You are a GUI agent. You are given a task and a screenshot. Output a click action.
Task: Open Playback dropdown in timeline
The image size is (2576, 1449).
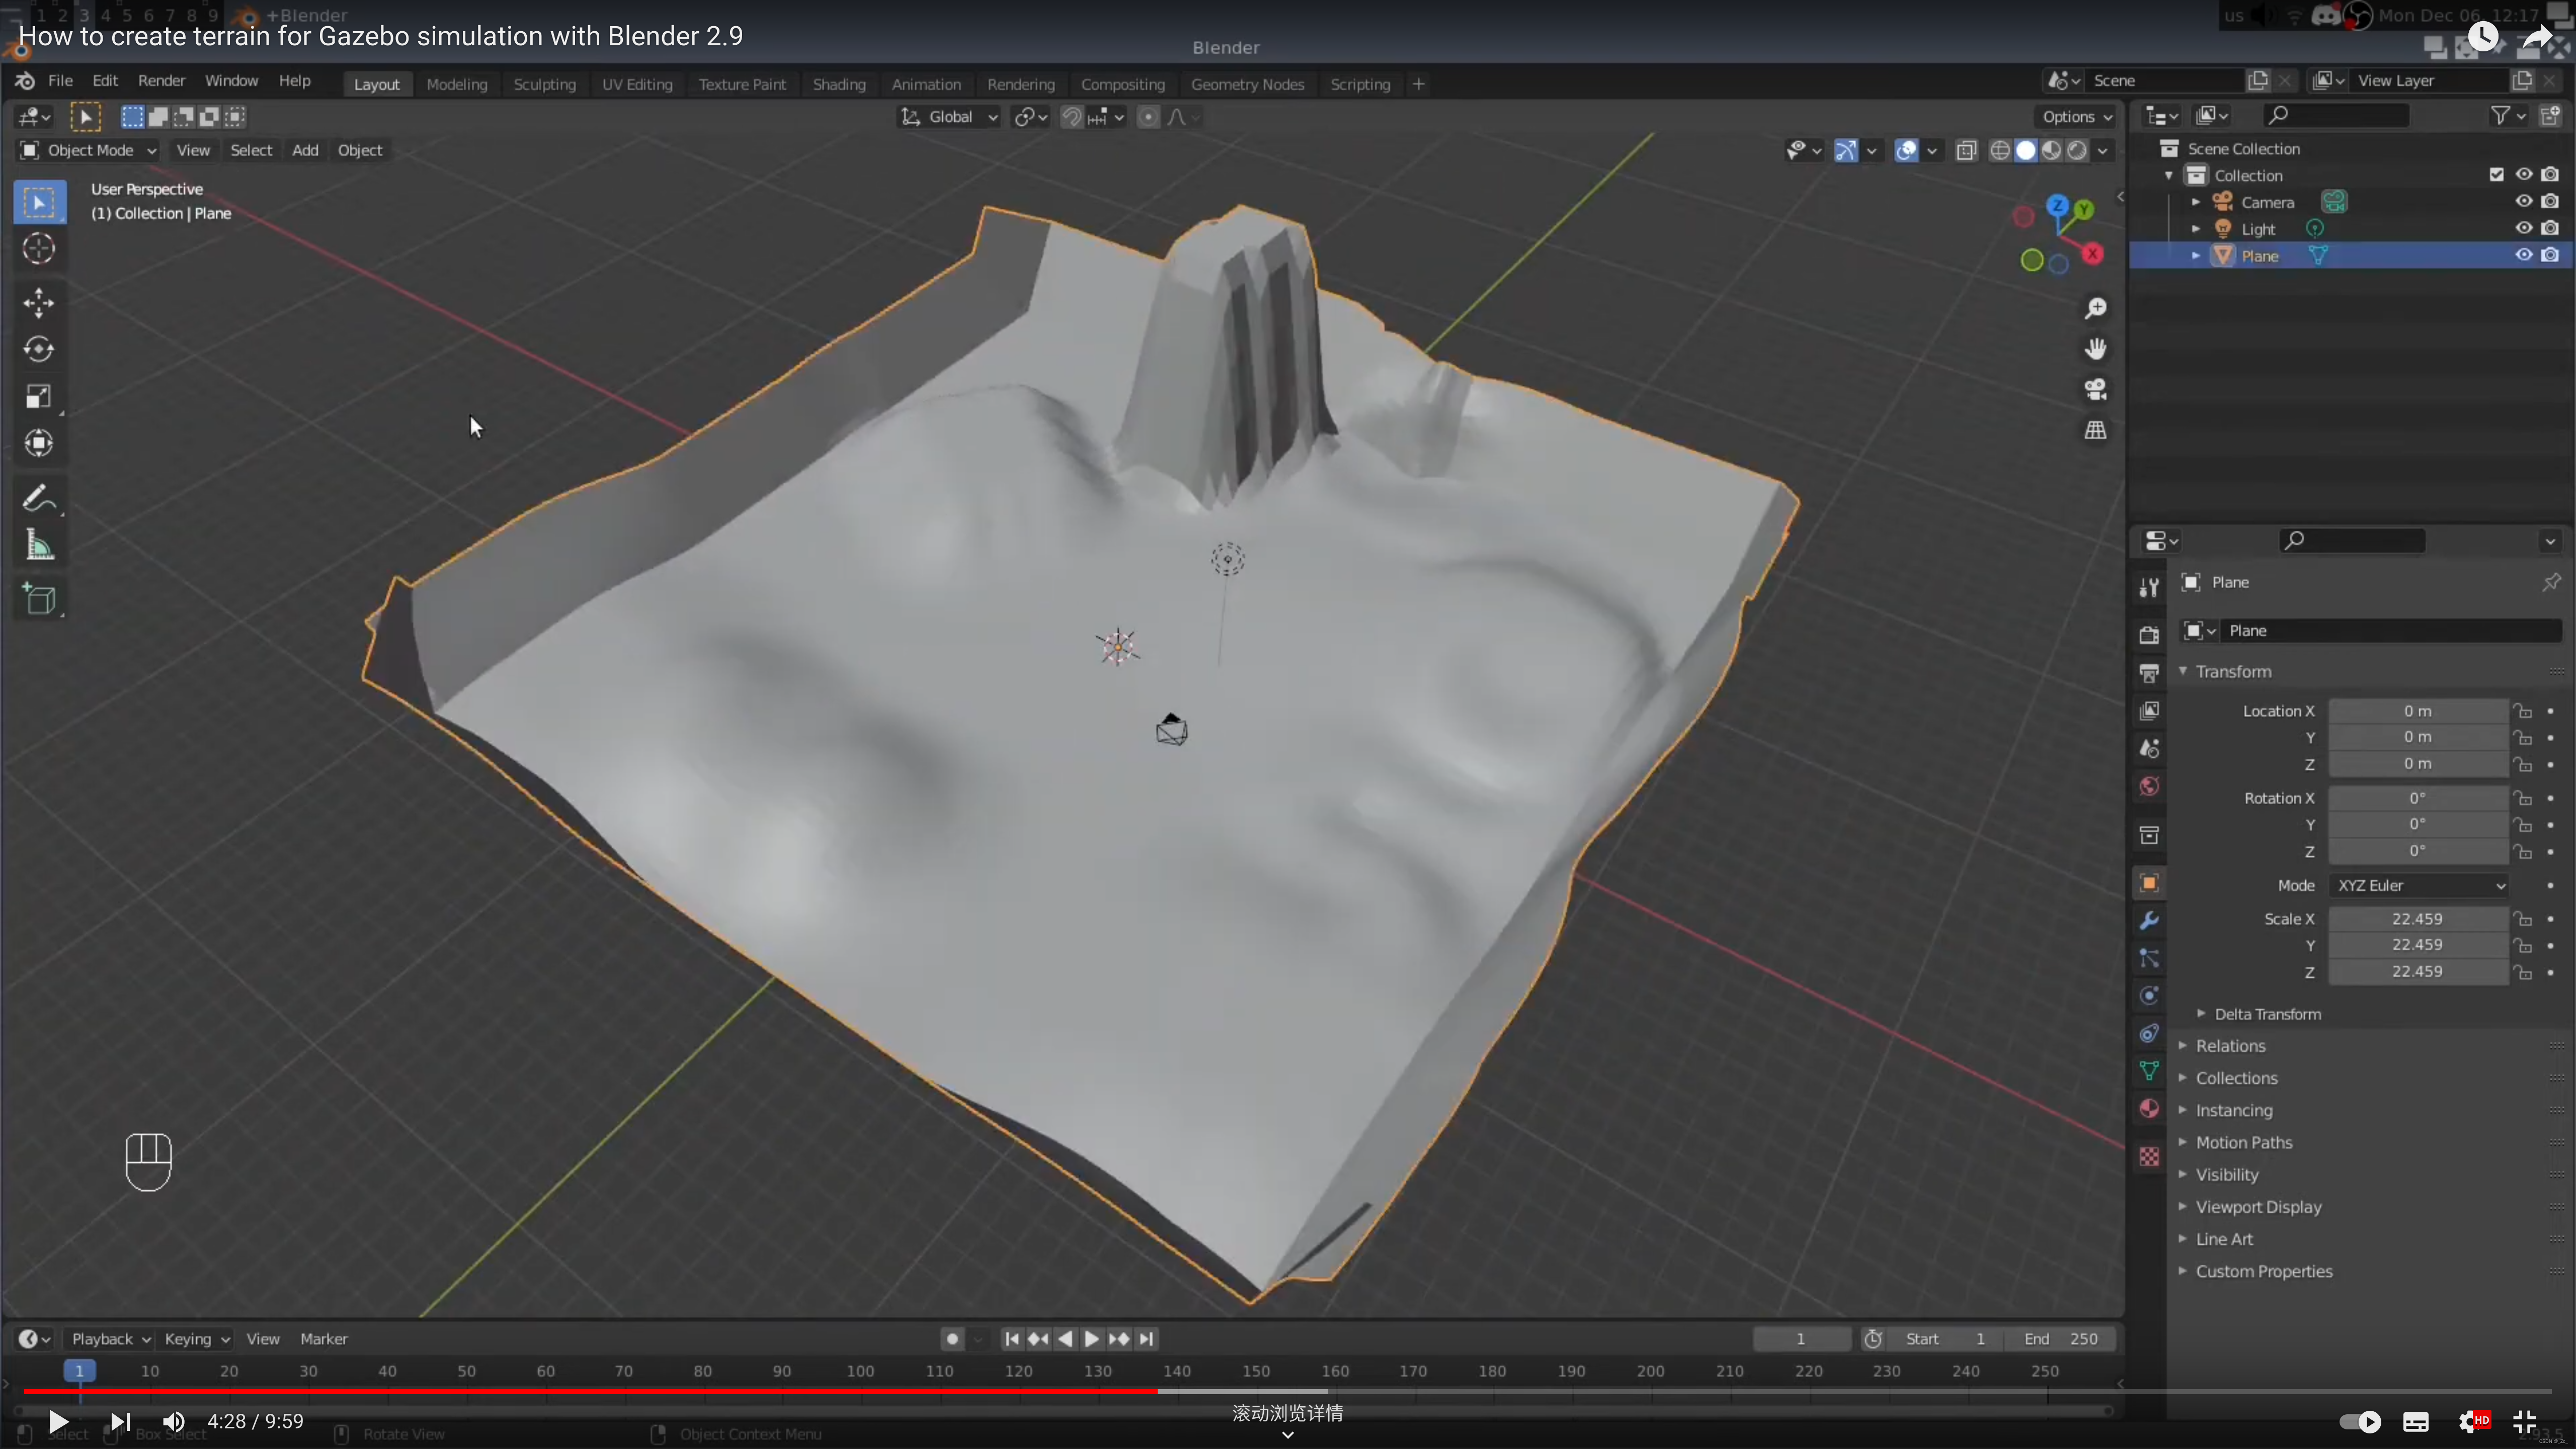pyautogui.click(x=110, y=1339)
